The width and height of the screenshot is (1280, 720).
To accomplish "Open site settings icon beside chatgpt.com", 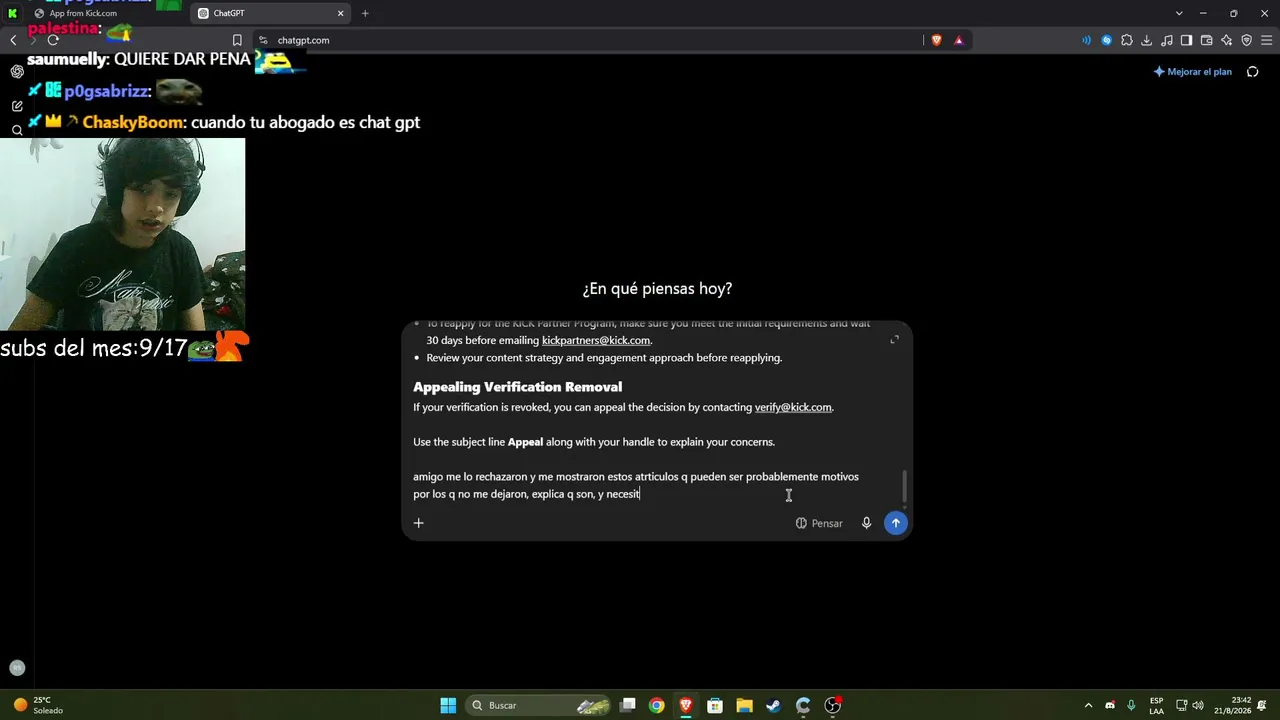I will [263, 40].
